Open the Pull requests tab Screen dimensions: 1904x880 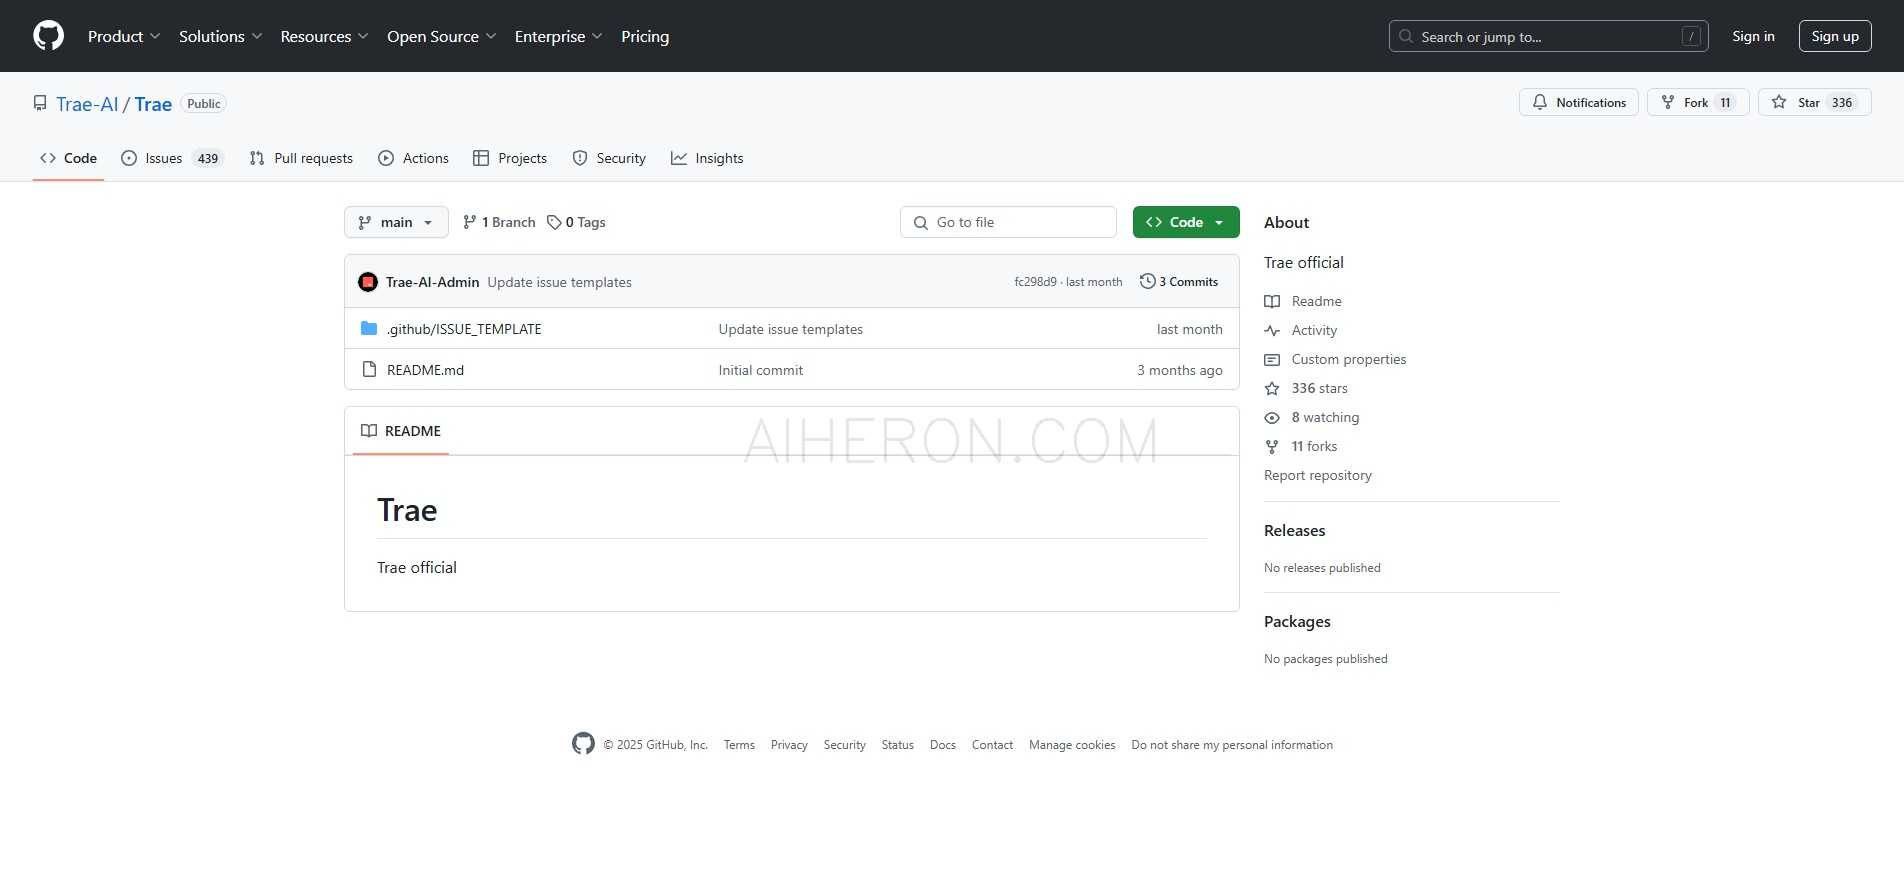click(301, 158)
